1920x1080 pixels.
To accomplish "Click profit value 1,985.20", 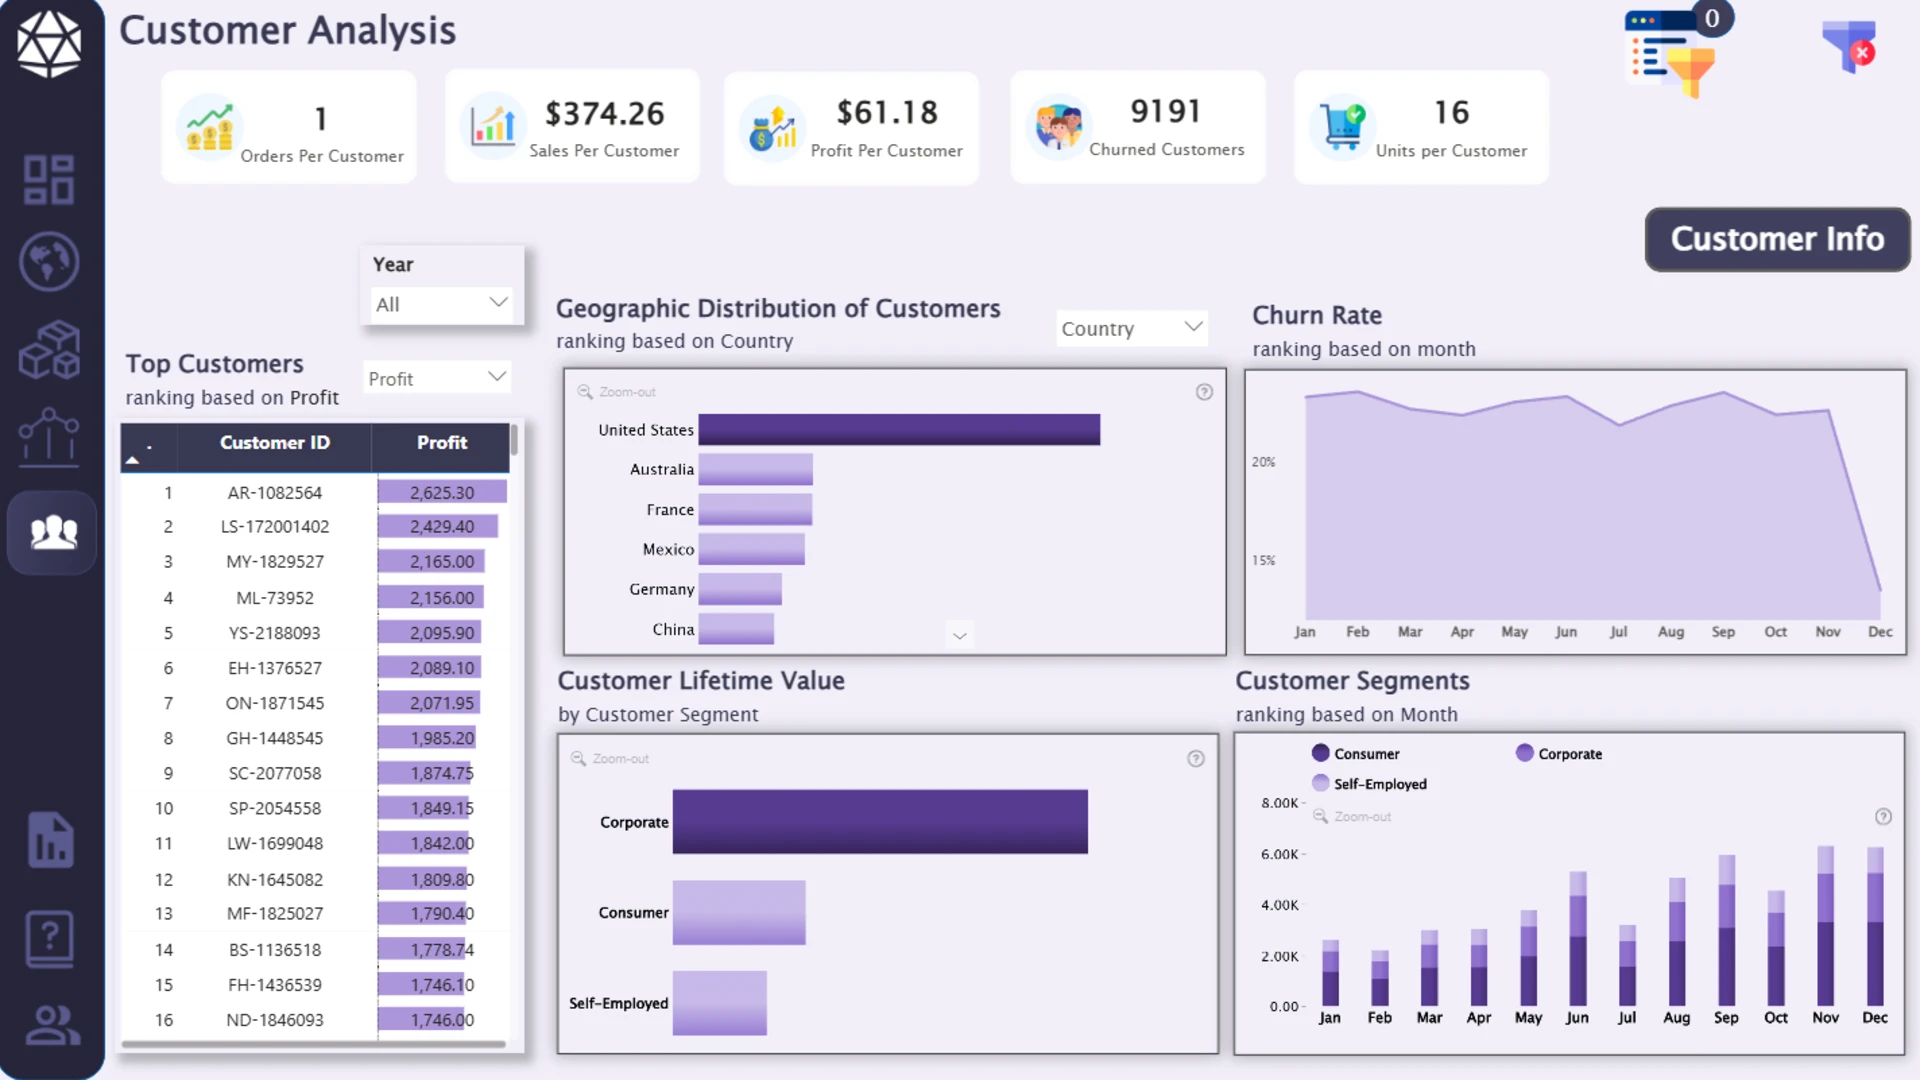I will click(x=442, y=738).
